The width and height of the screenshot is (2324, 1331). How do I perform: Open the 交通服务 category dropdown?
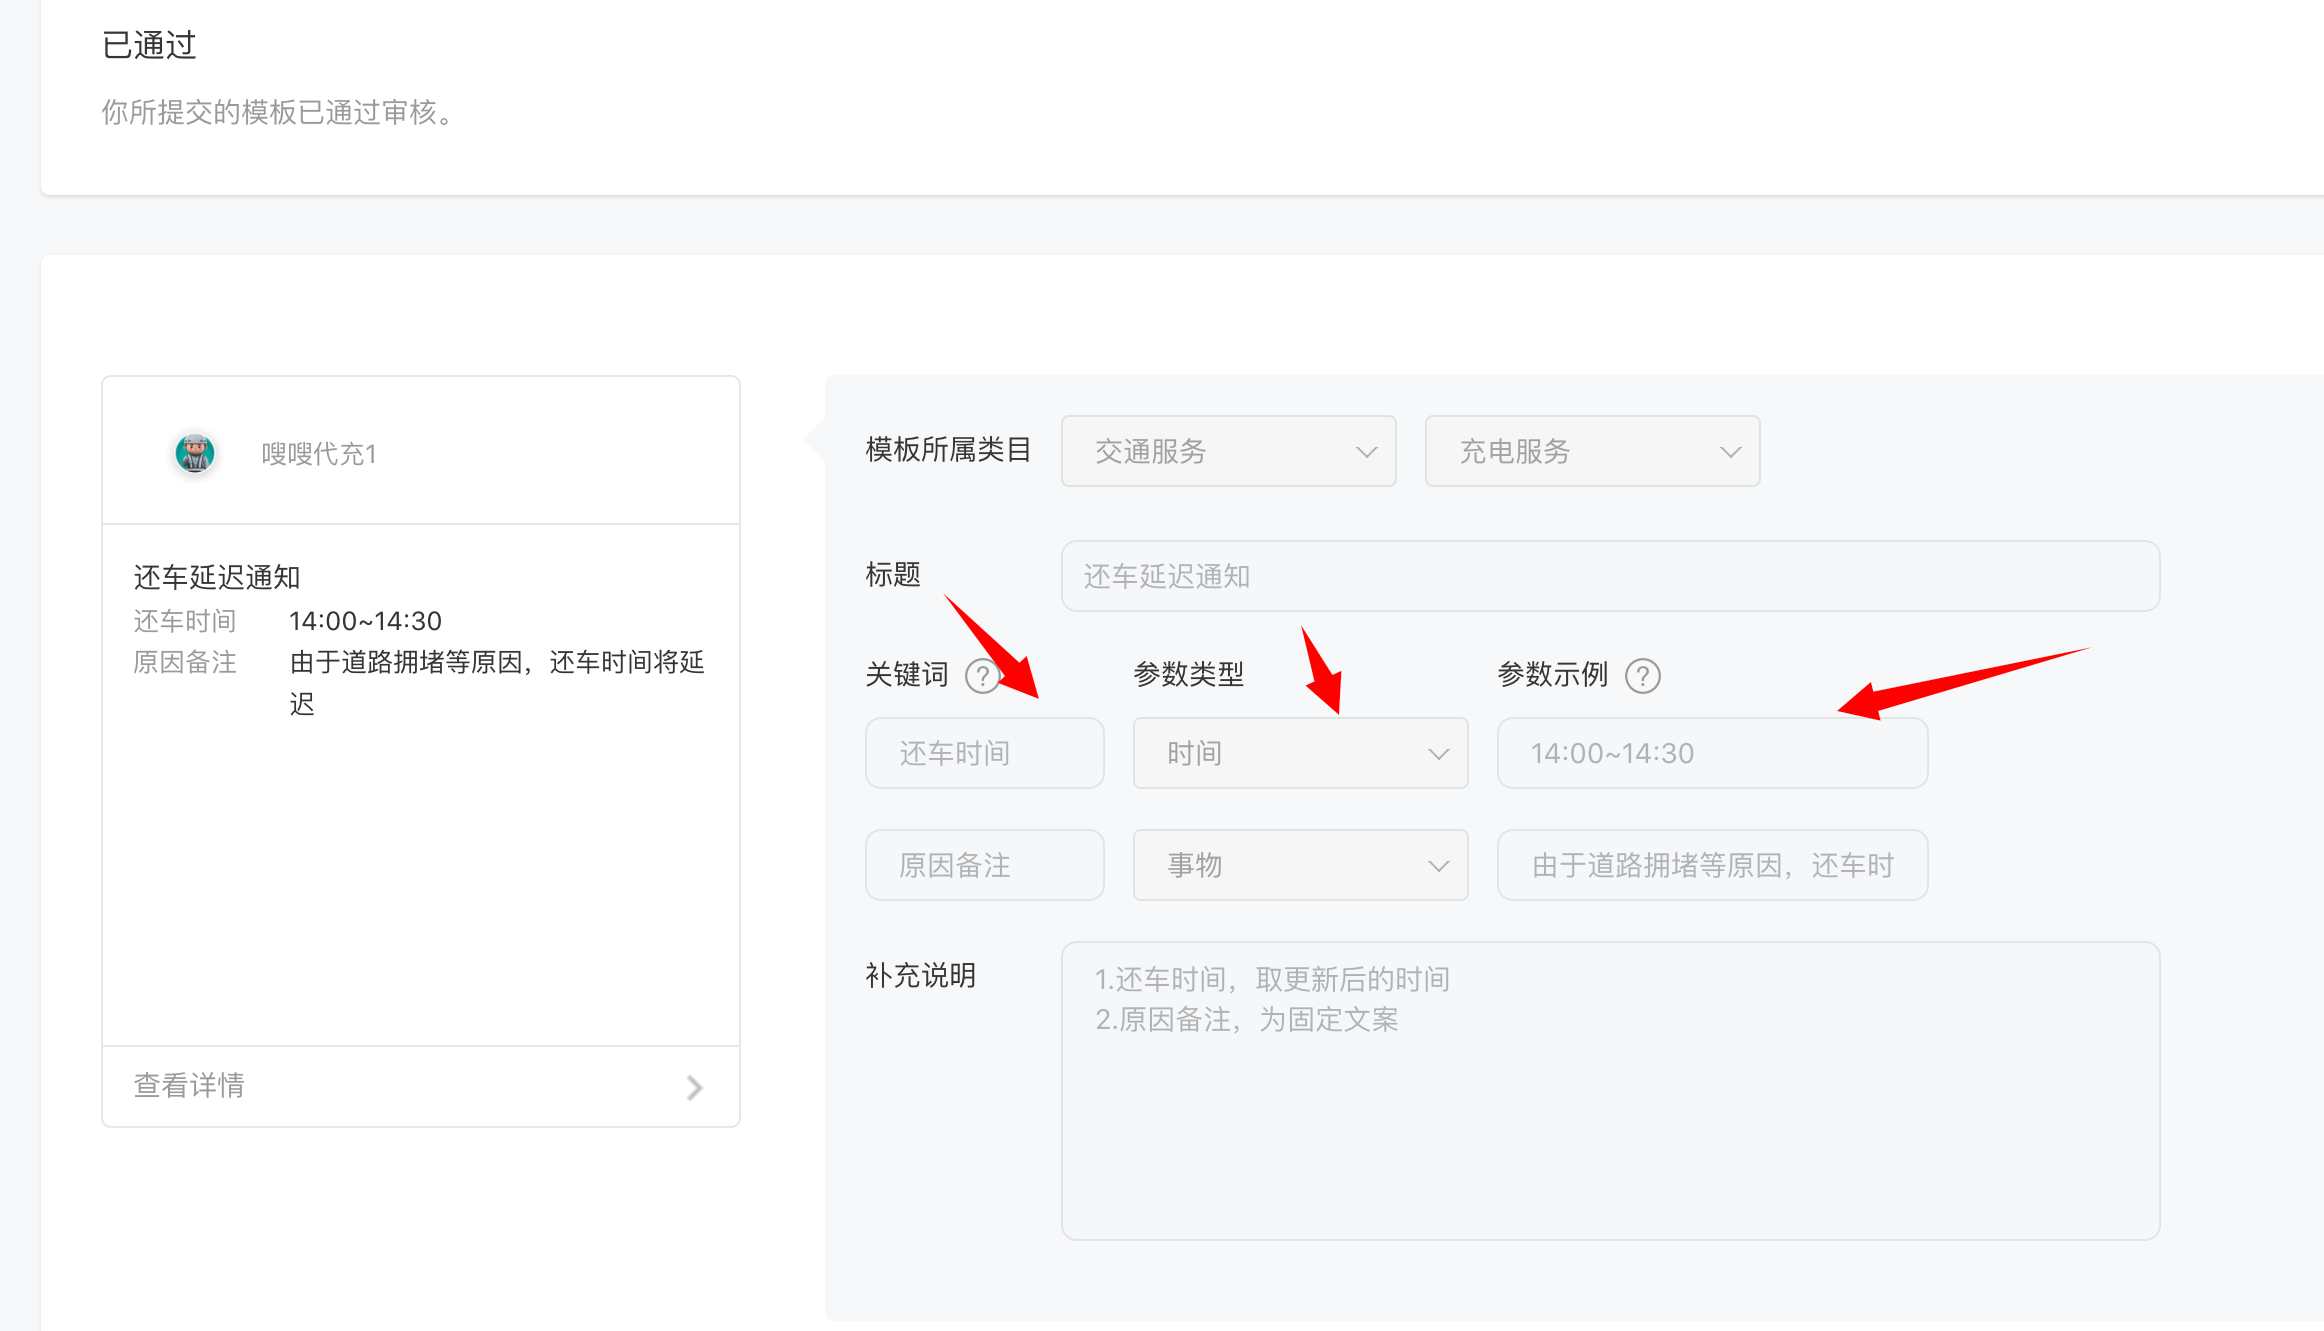point(1228,451)
